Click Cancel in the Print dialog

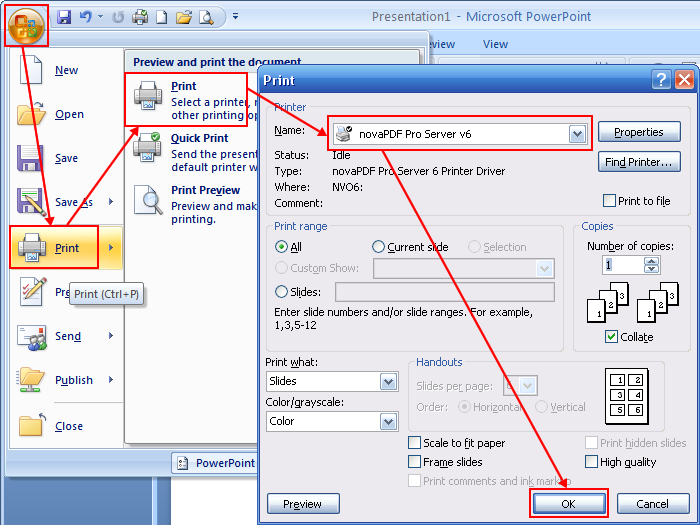coord(653,504)
